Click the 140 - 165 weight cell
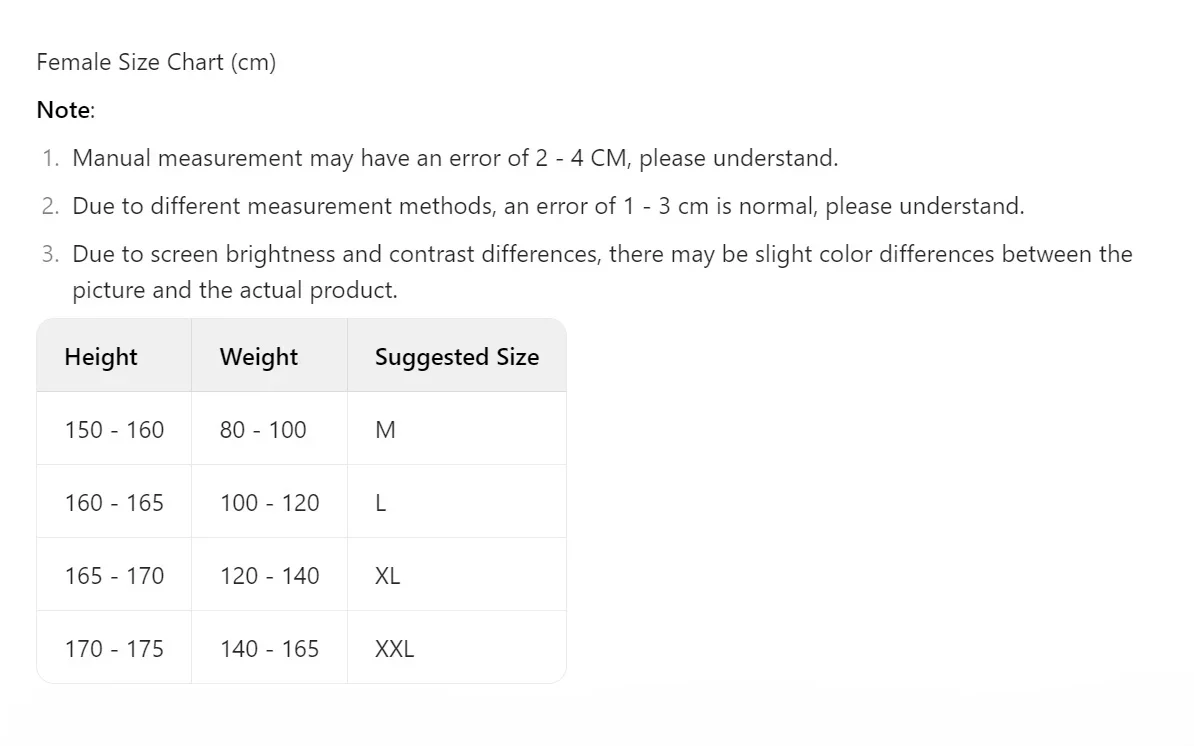 [270, 649]
